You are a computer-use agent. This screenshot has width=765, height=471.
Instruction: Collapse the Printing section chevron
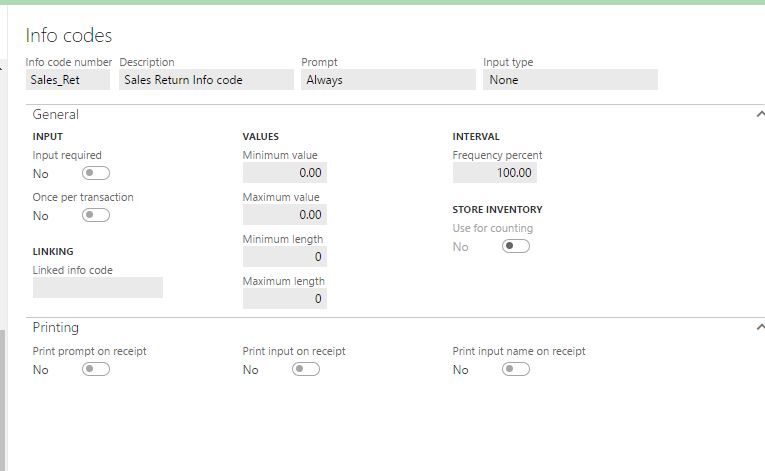coord(760,327)
